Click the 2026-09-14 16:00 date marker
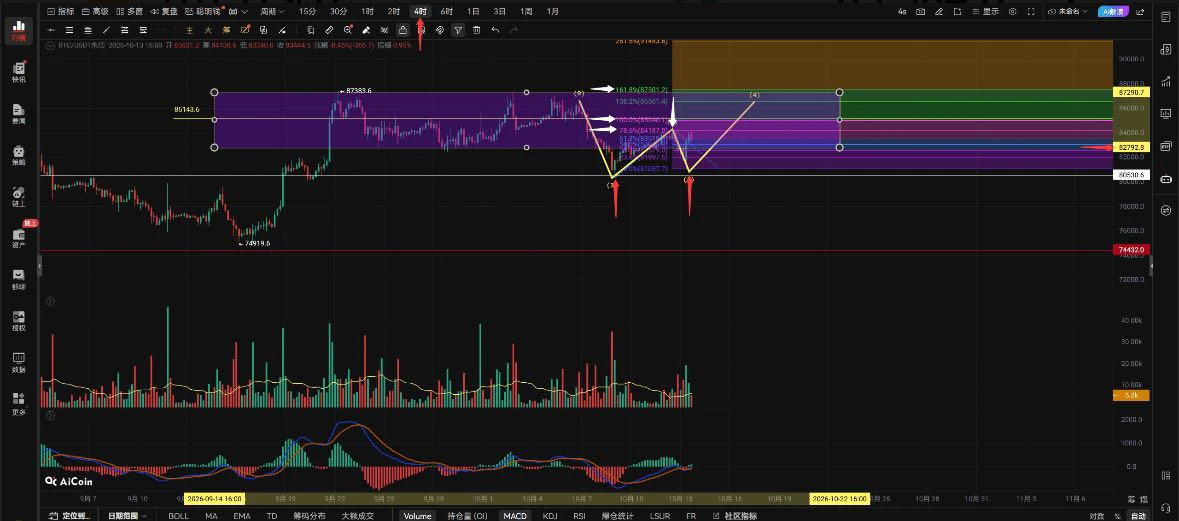 [215, 498]
